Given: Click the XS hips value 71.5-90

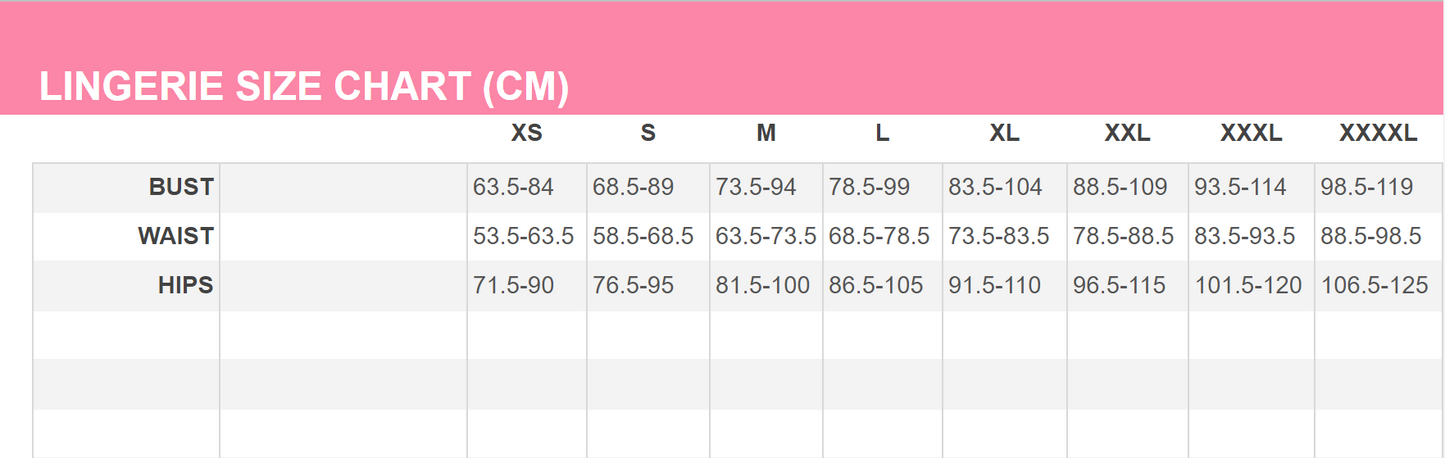Looking at the screenshot, I should pos(513,286).
